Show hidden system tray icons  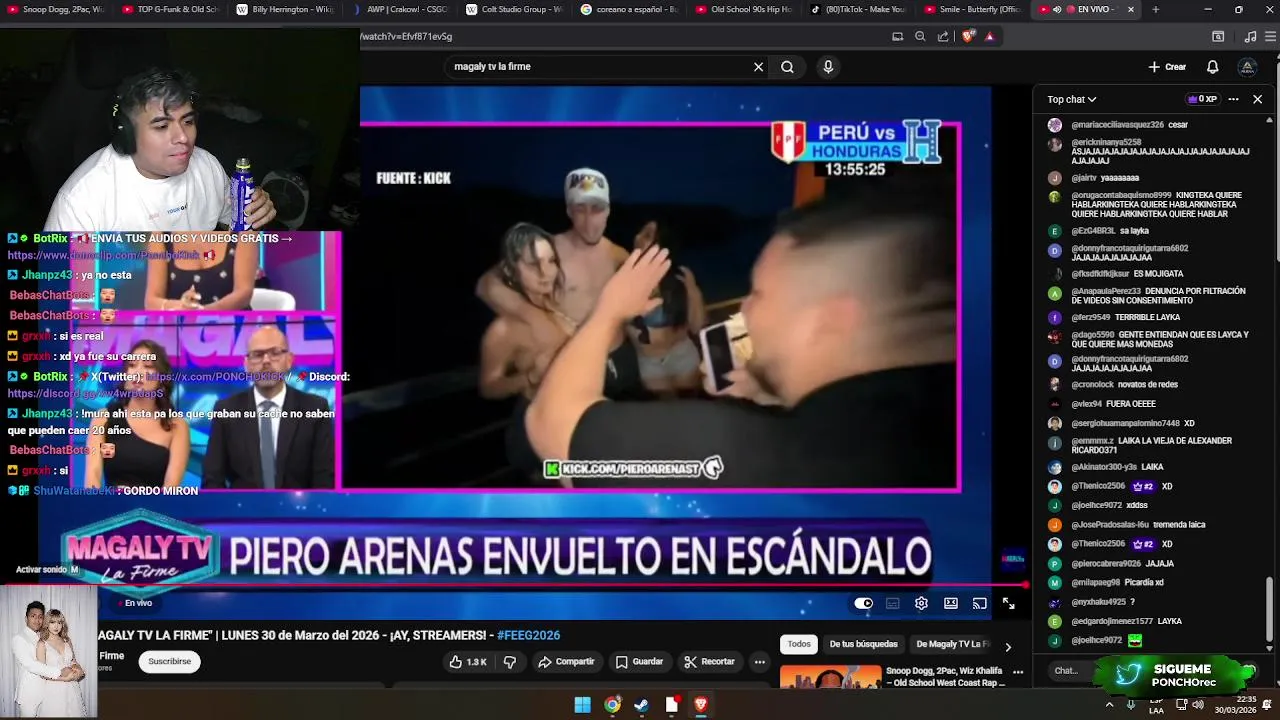point(1109,705)
